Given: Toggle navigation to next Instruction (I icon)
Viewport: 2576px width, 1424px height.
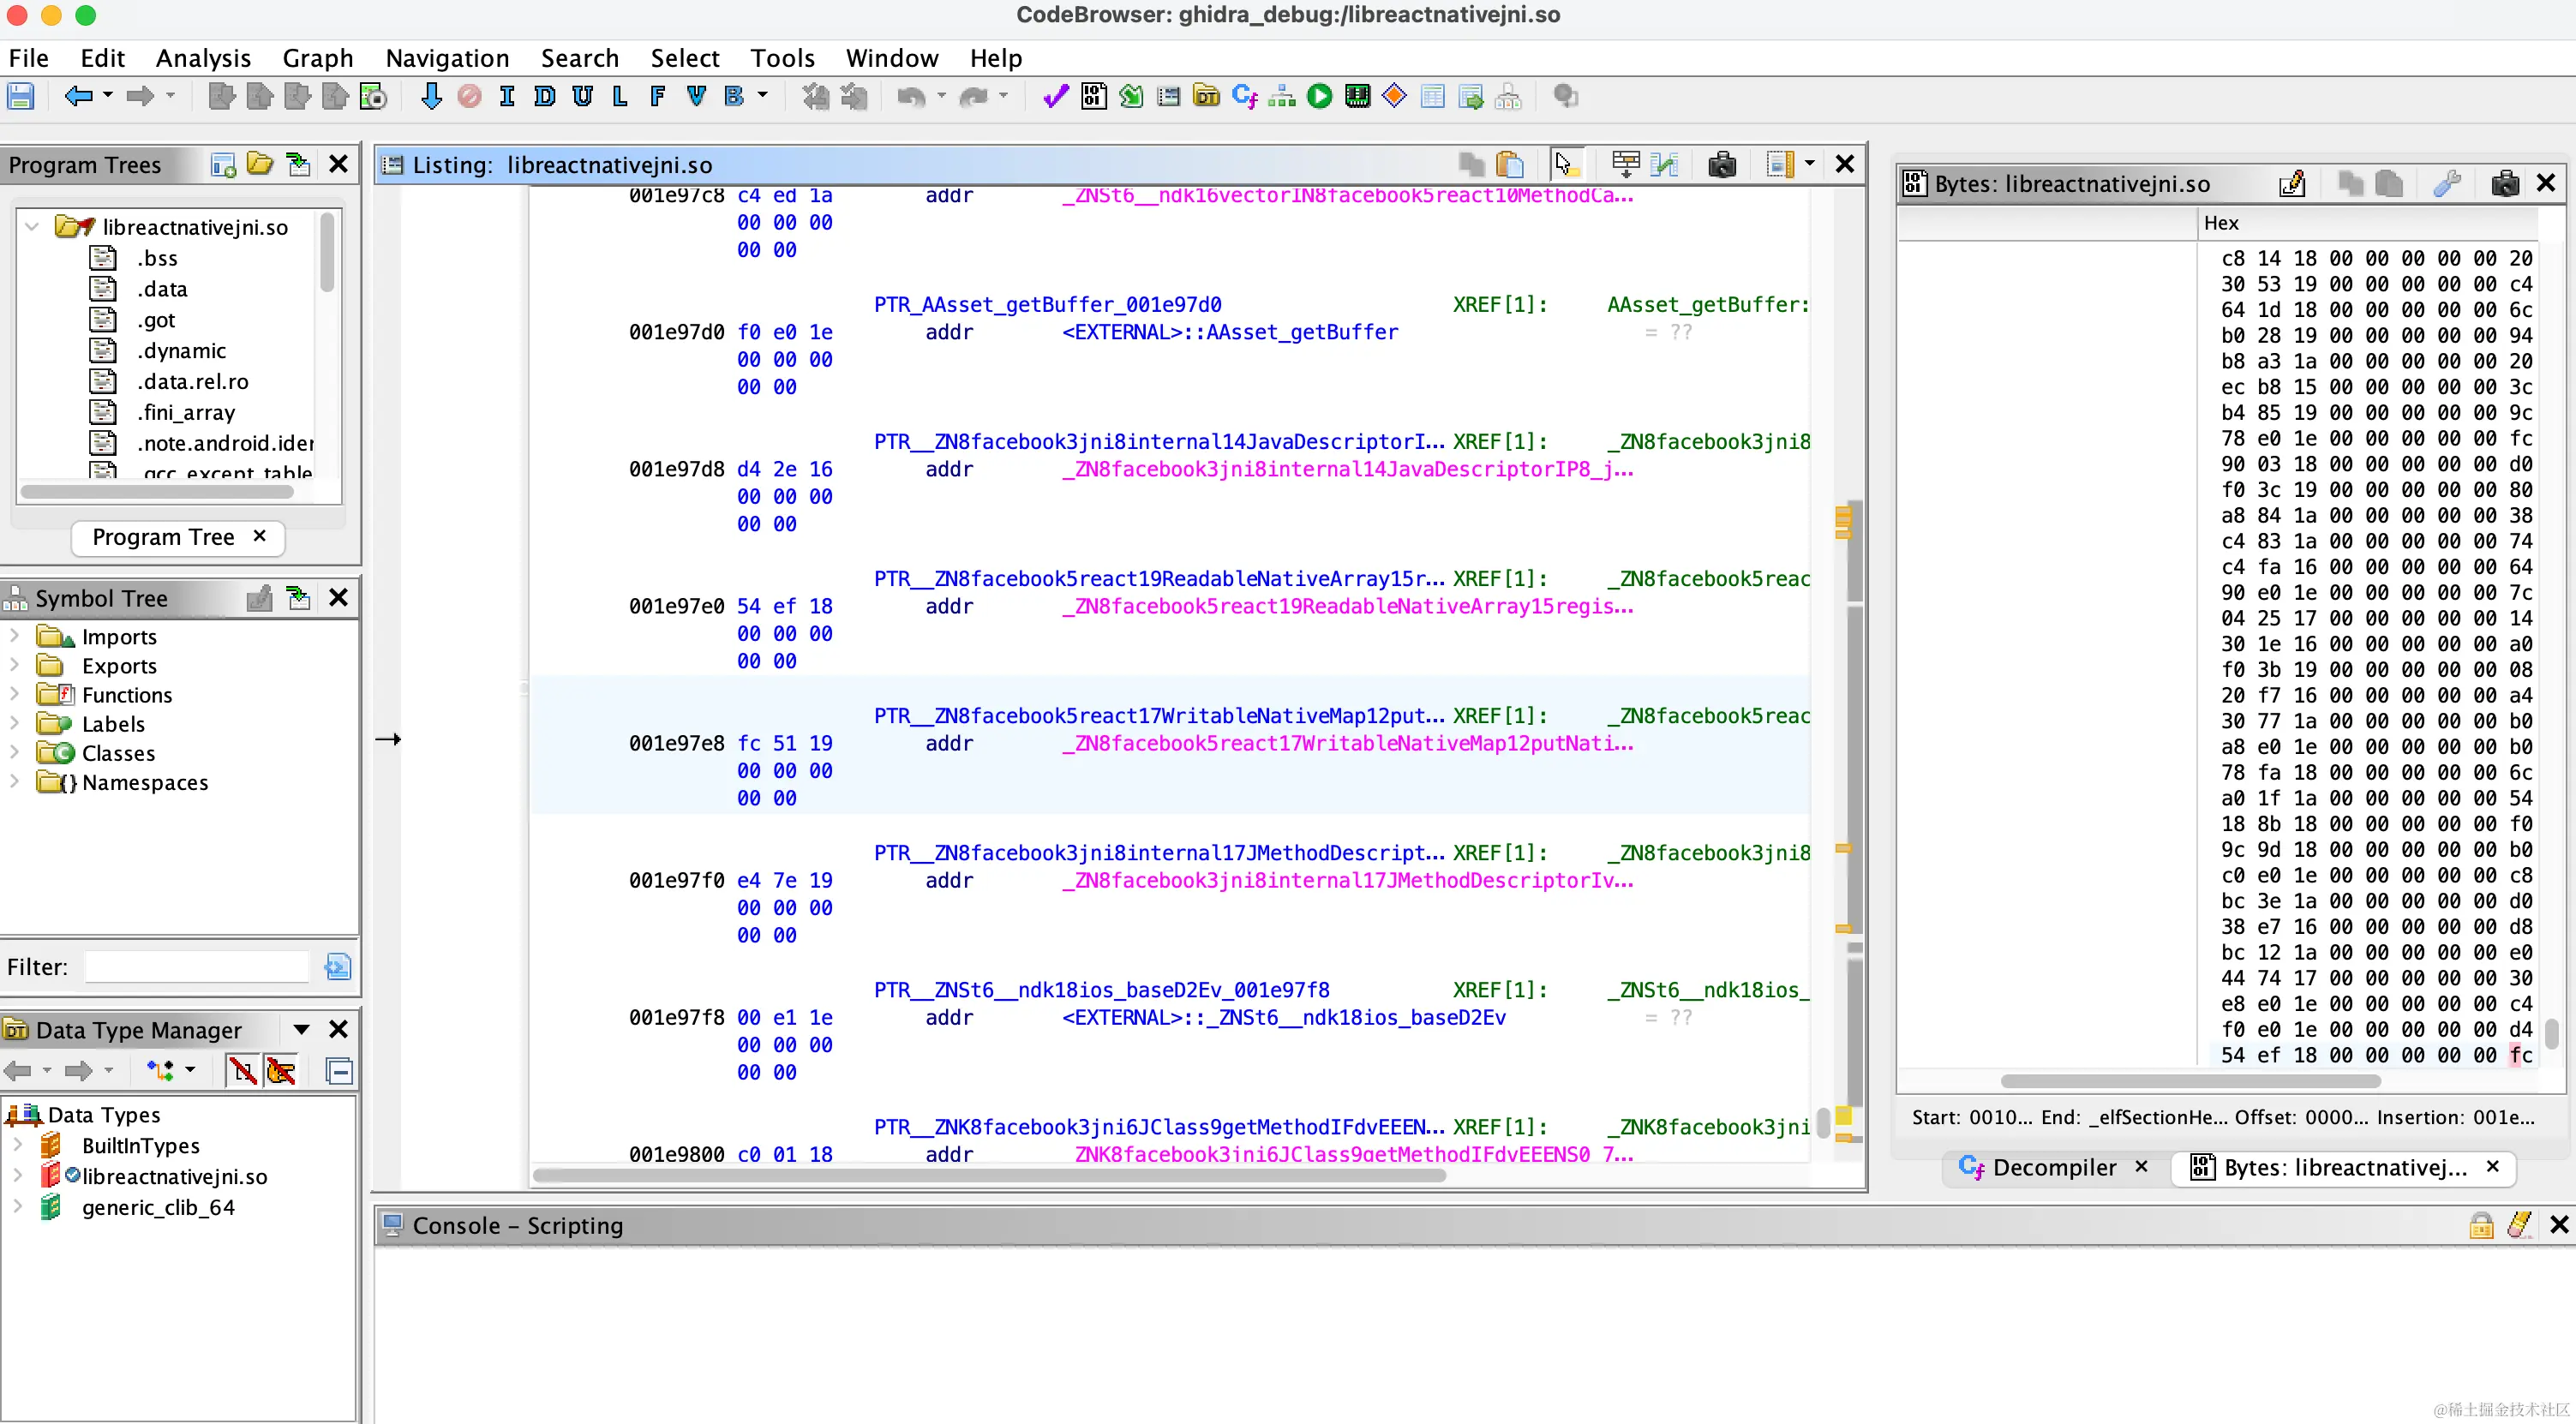Looking at the screenshot, I should click(x=507, y=97).
